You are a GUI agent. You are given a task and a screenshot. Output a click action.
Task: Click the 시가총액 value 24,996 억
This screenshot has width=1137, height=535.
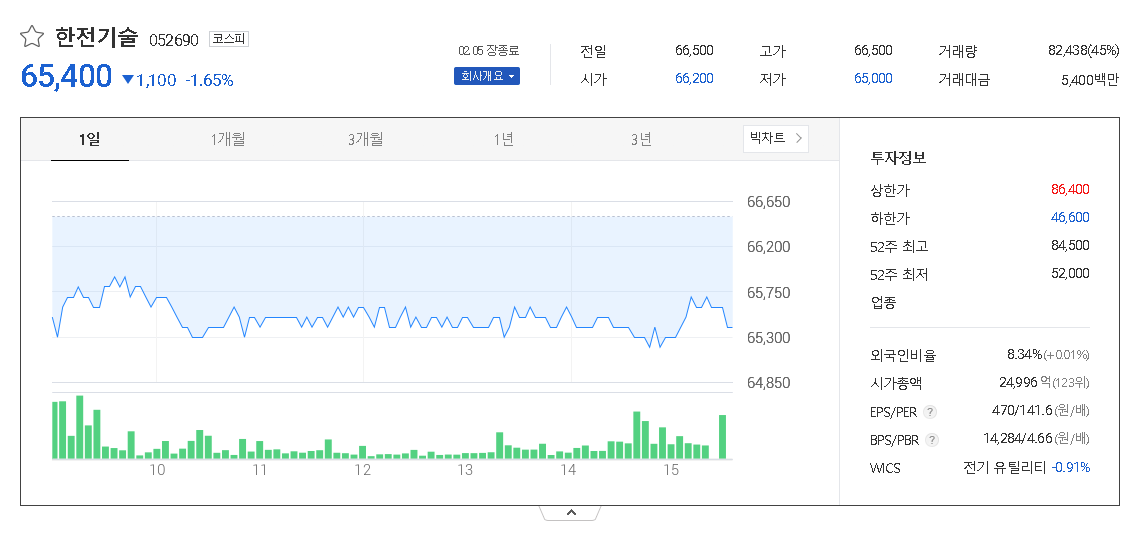coord(1025,383)
